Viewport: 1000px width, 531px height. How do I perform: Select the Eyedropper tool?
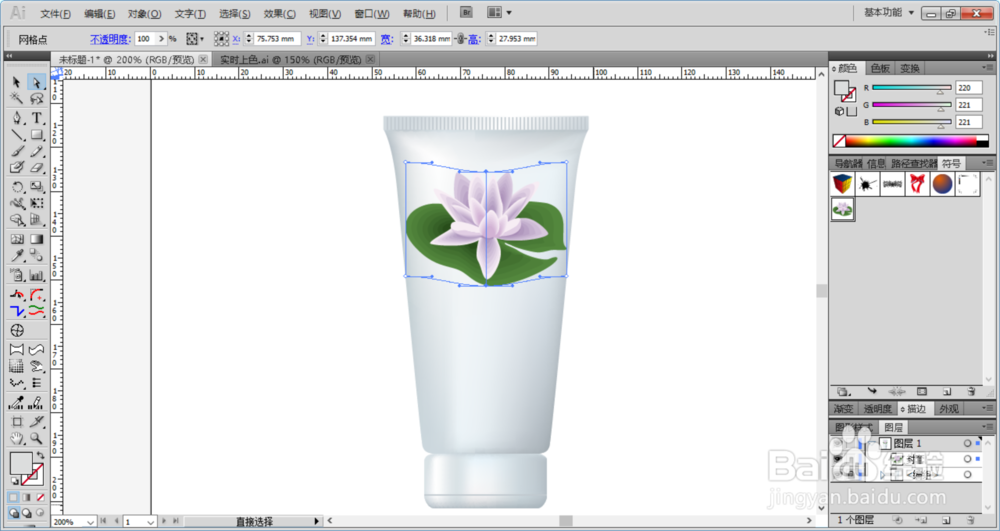[17, 256]
